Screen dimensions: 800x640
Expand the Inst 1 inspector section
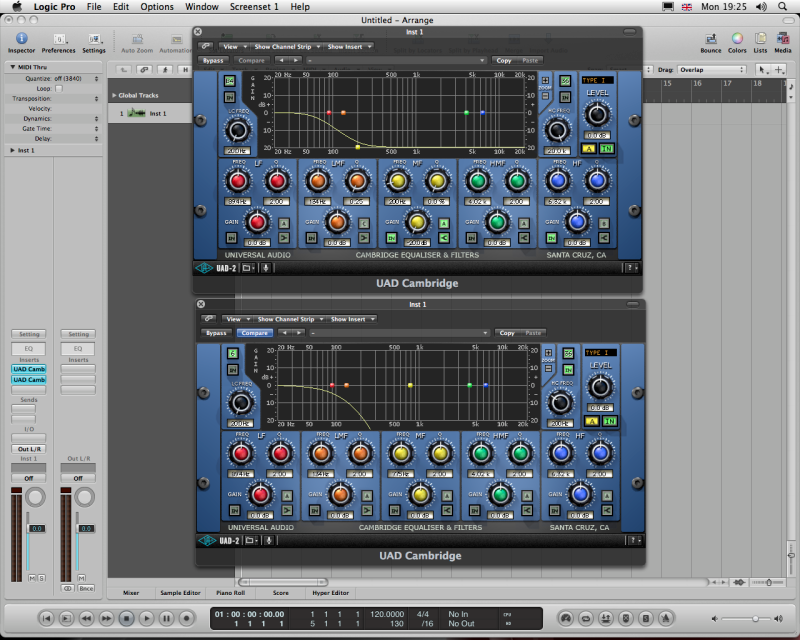pos(12,151)
